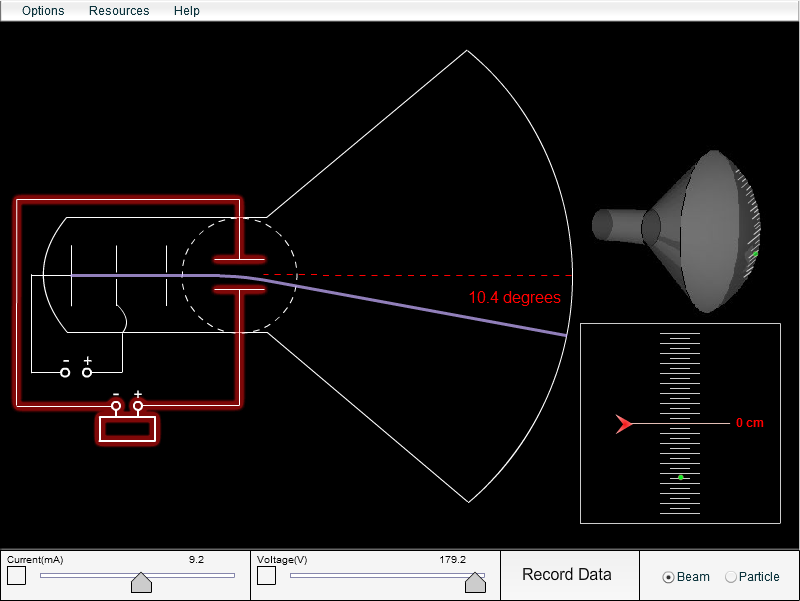Toggle the Voltage(V) checkbox
The height and width of the screenshot is (601, 800).
pyautogui.click(x=266, y=577)
